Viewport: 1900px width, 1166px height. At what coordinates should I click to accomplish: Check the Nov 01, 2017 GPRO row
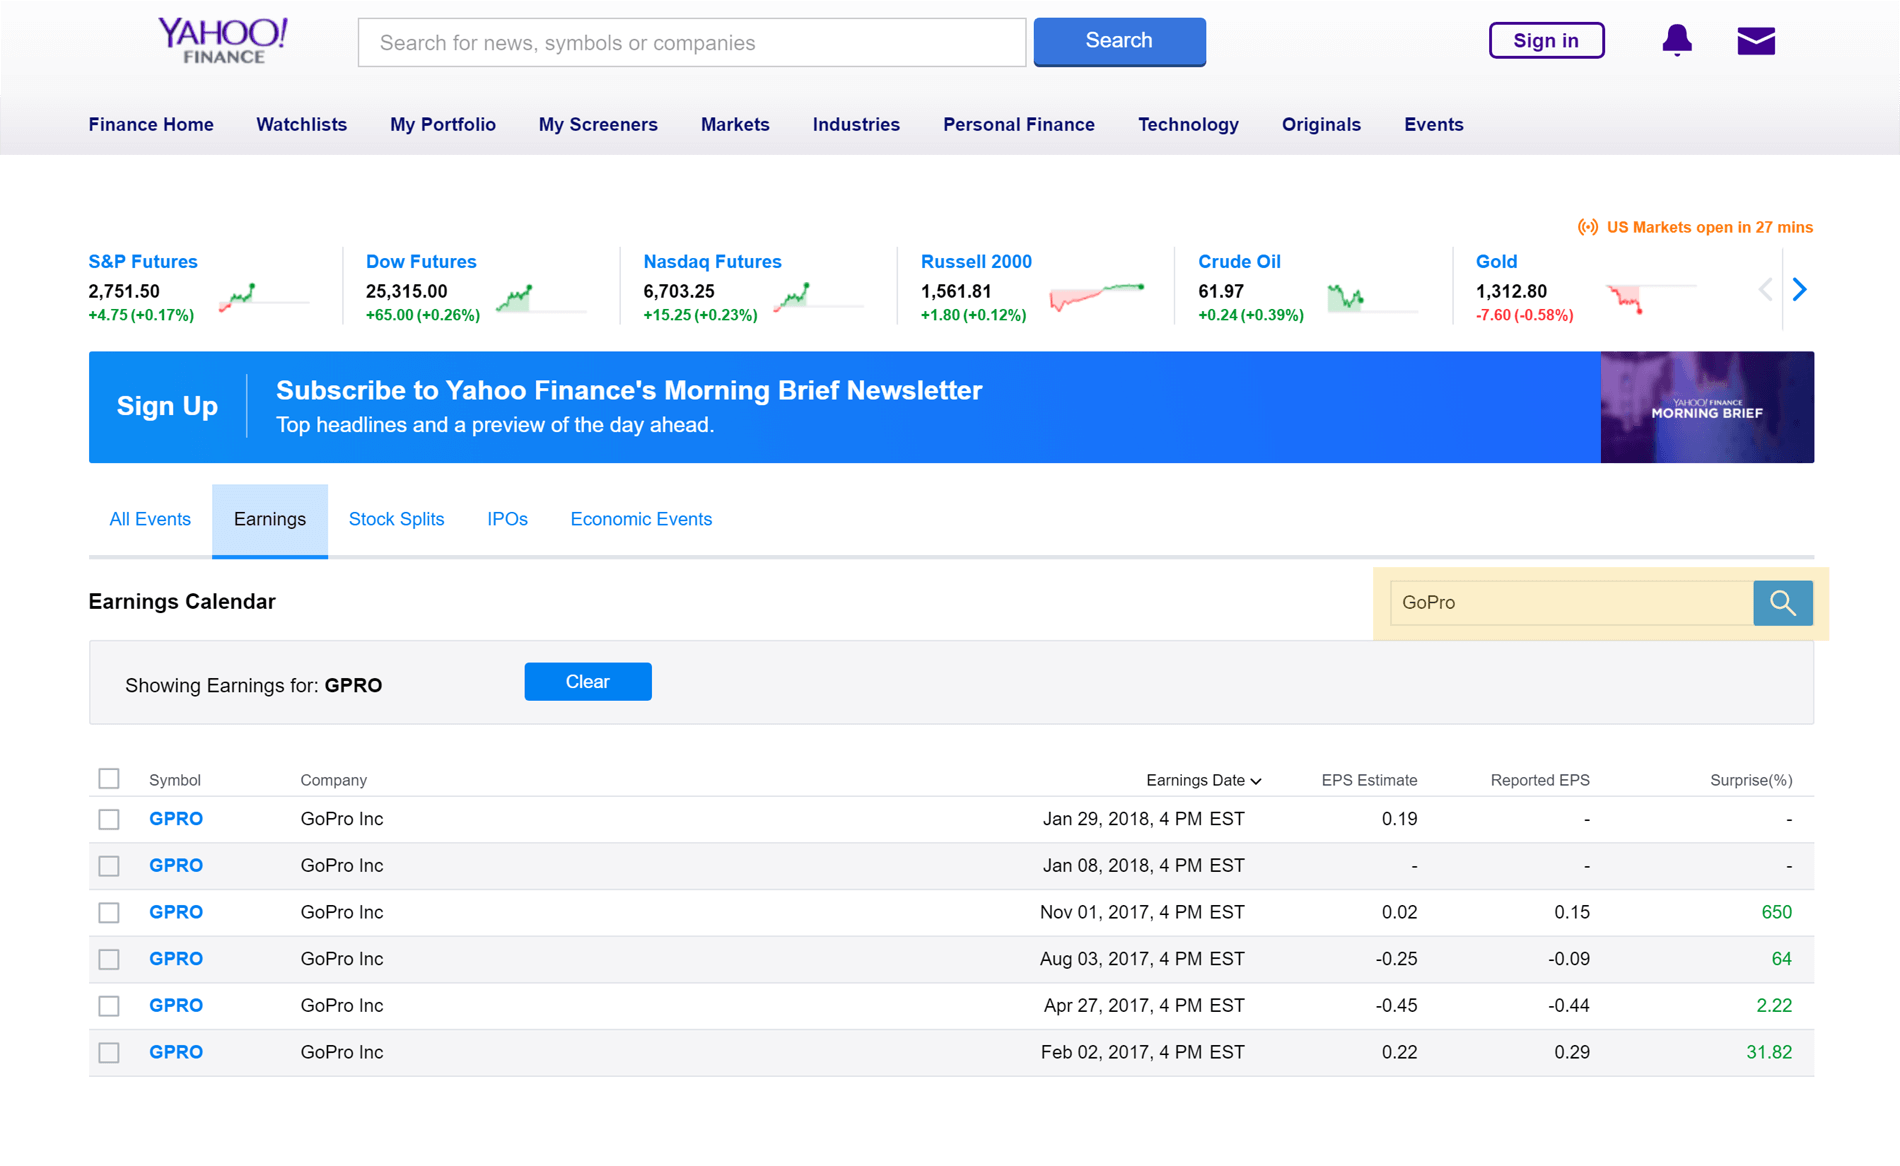109,913
